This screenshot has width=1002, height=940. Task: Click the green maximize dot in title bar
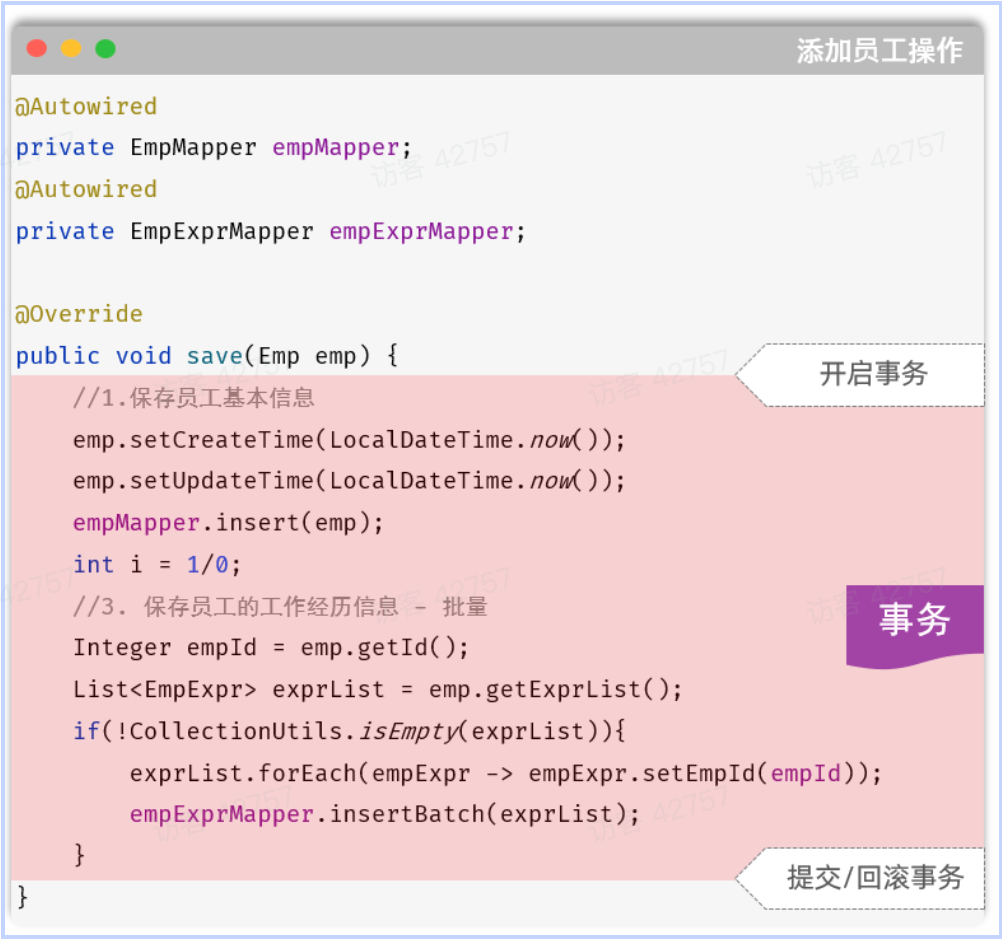(105, 48)
